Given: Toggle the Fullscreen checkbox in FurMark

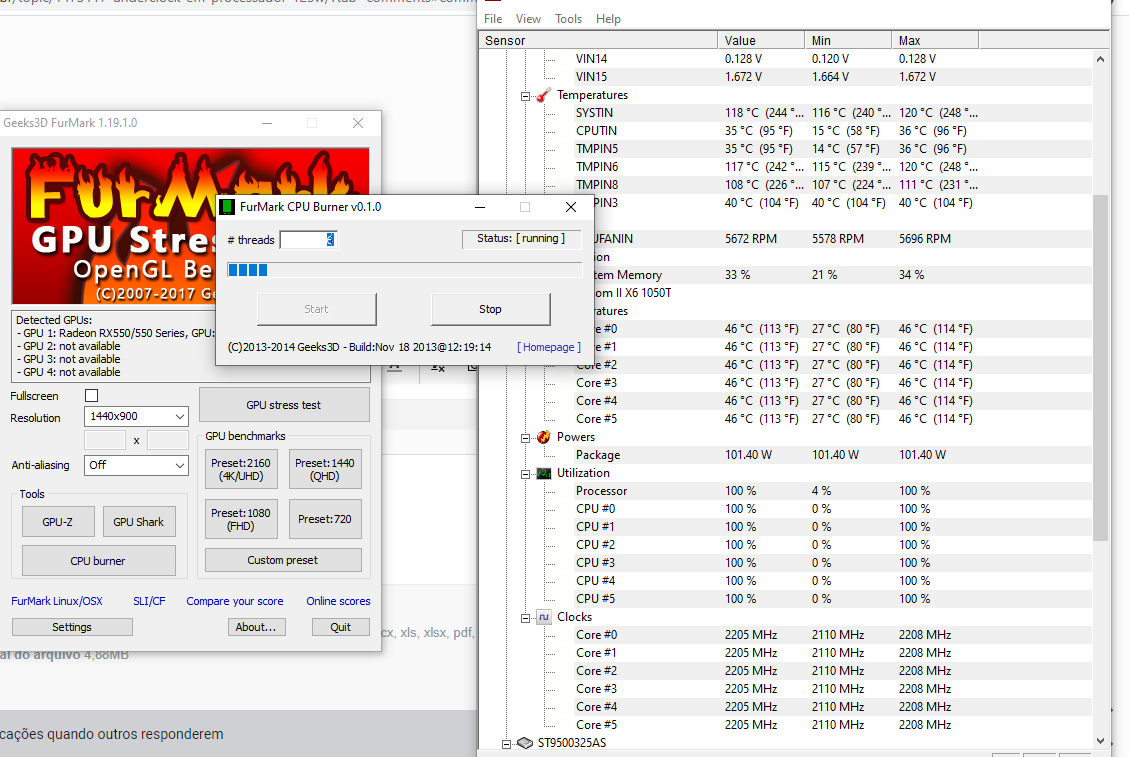Looking at the screenshot, I should [x=91, y=395].
